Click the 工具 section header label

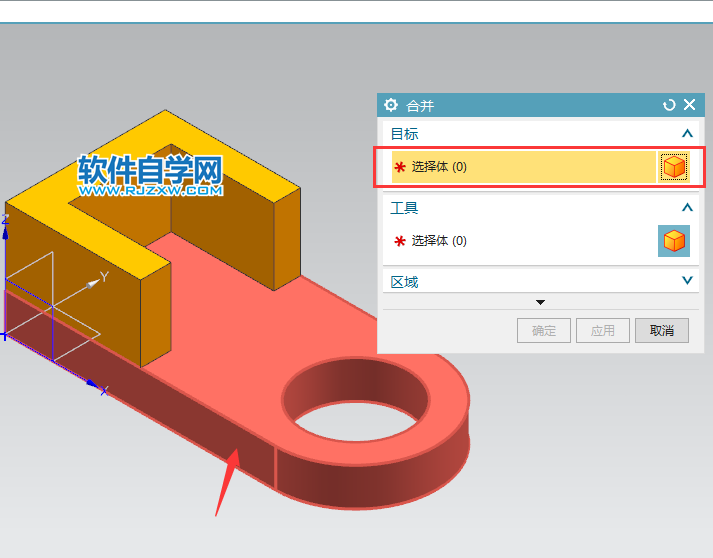tap(404, 208)
